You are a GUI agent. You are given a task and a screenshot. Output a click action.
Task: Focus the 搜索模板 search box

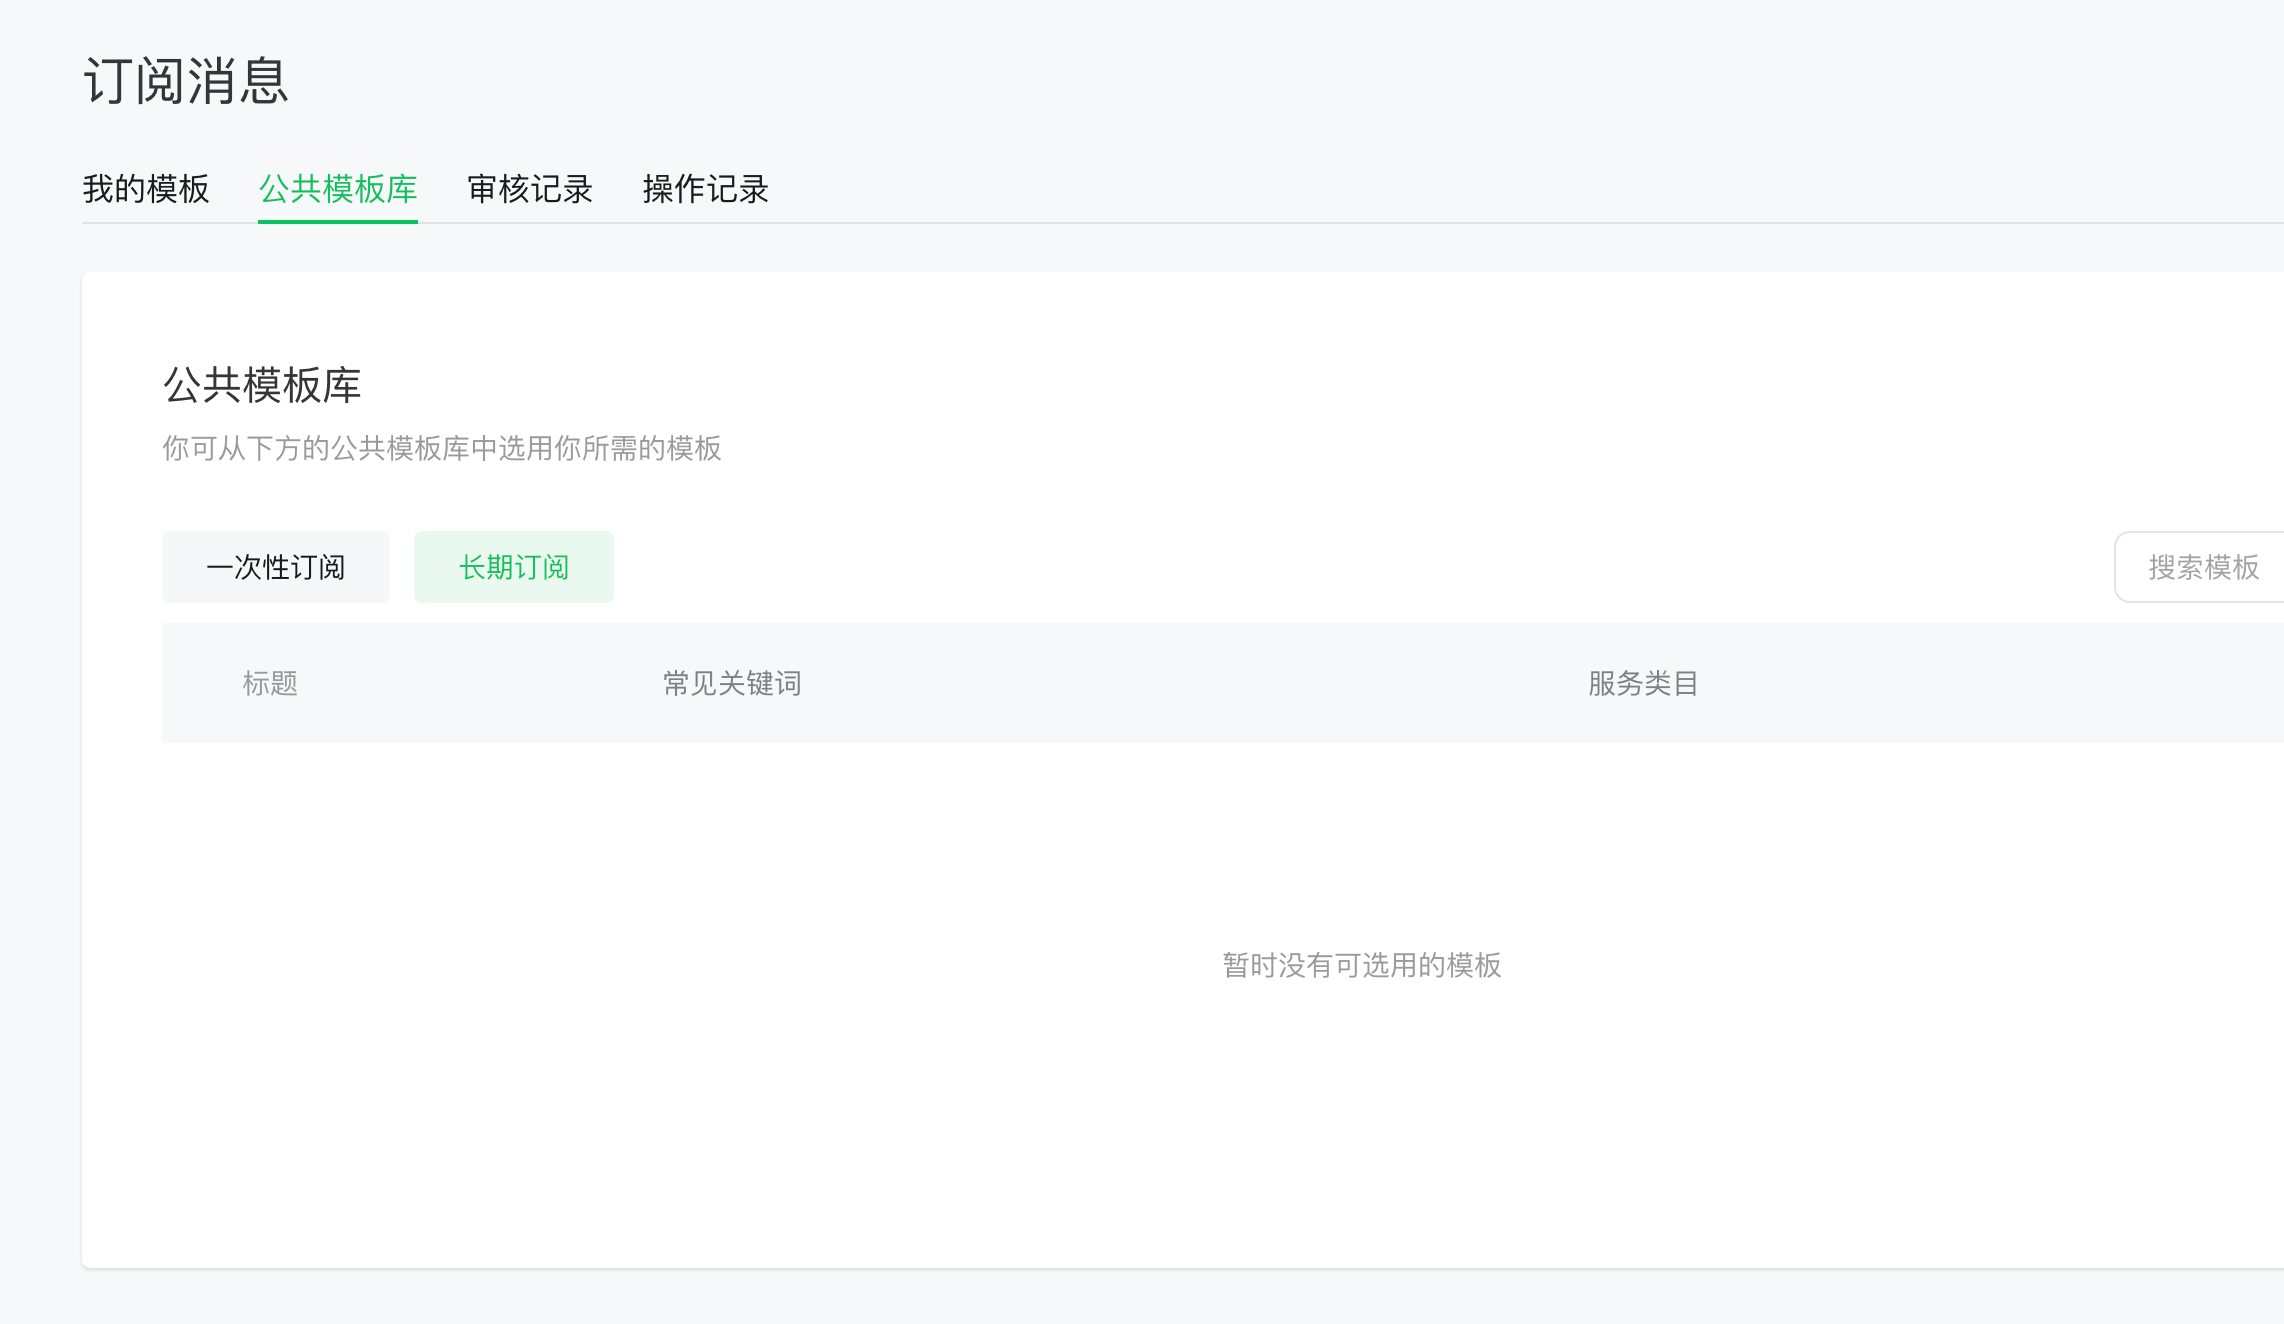tap(2203, 567)
